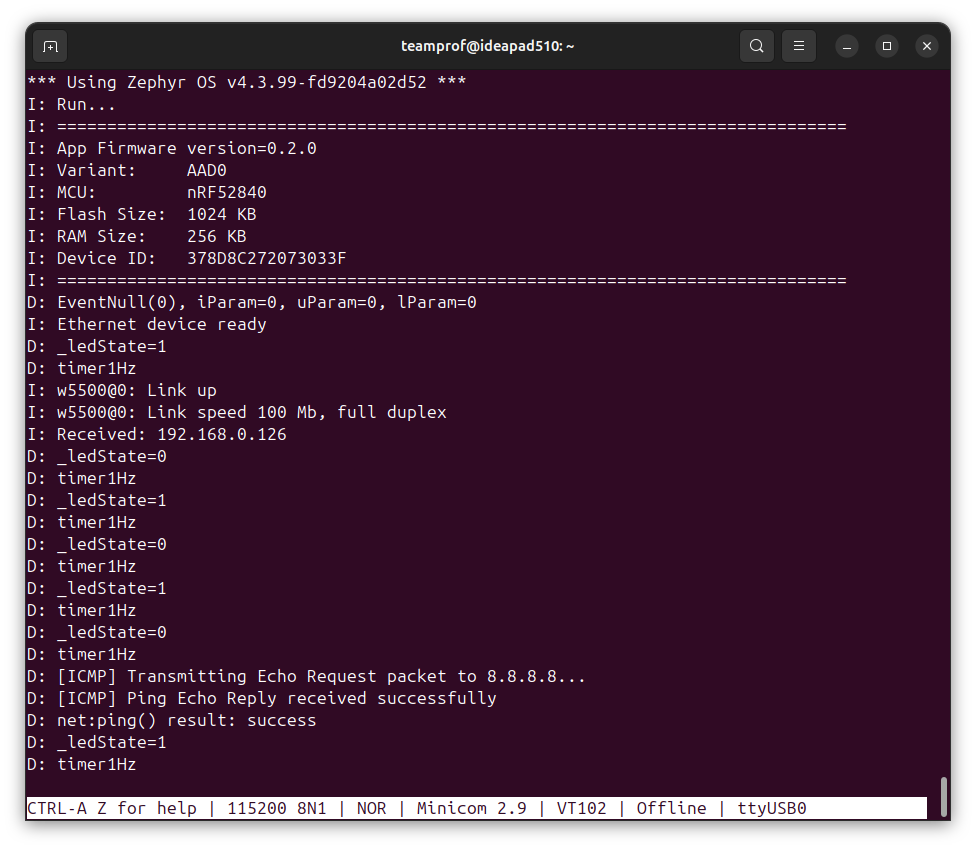
Task: Open the terminal search tool
Action: pos(756,46)
